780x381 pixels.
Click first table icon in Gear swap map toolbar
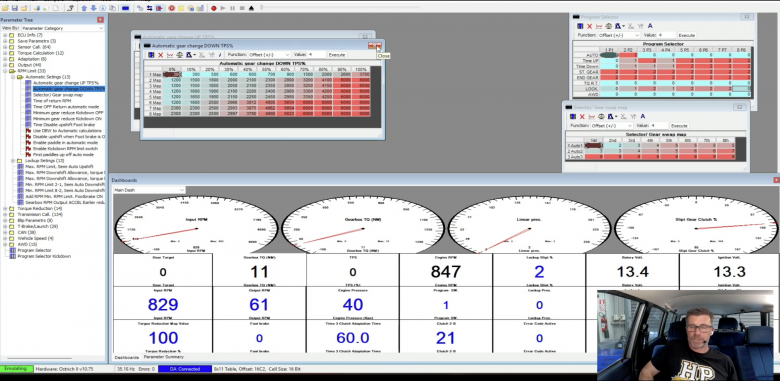click(573, 116)
